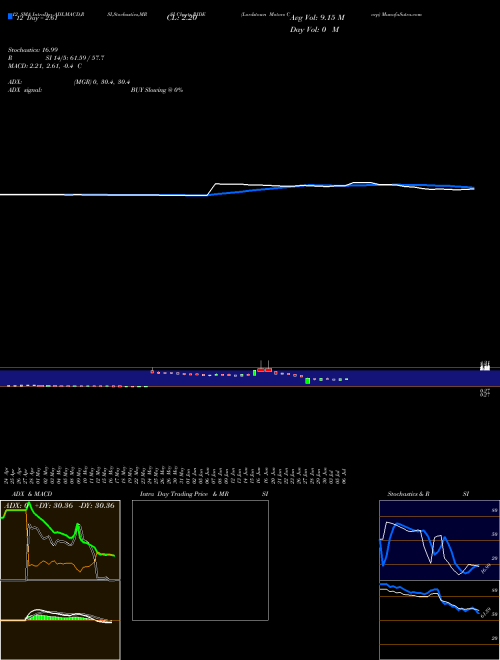The image size is (500, 660).
Task: Click the 'BUY Slowing @ 0%' signal text
Action: (157, 90)
